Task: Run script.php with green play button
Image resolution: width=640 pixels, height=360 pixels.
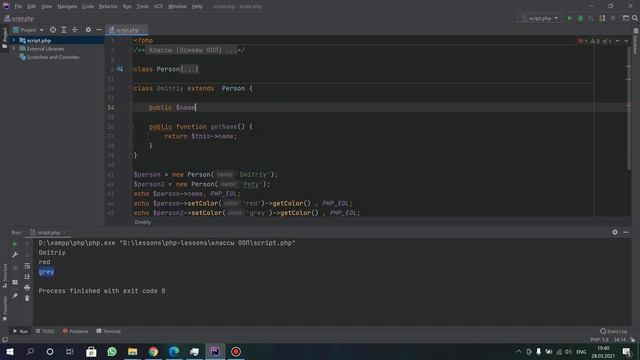Action: [570, 18]
